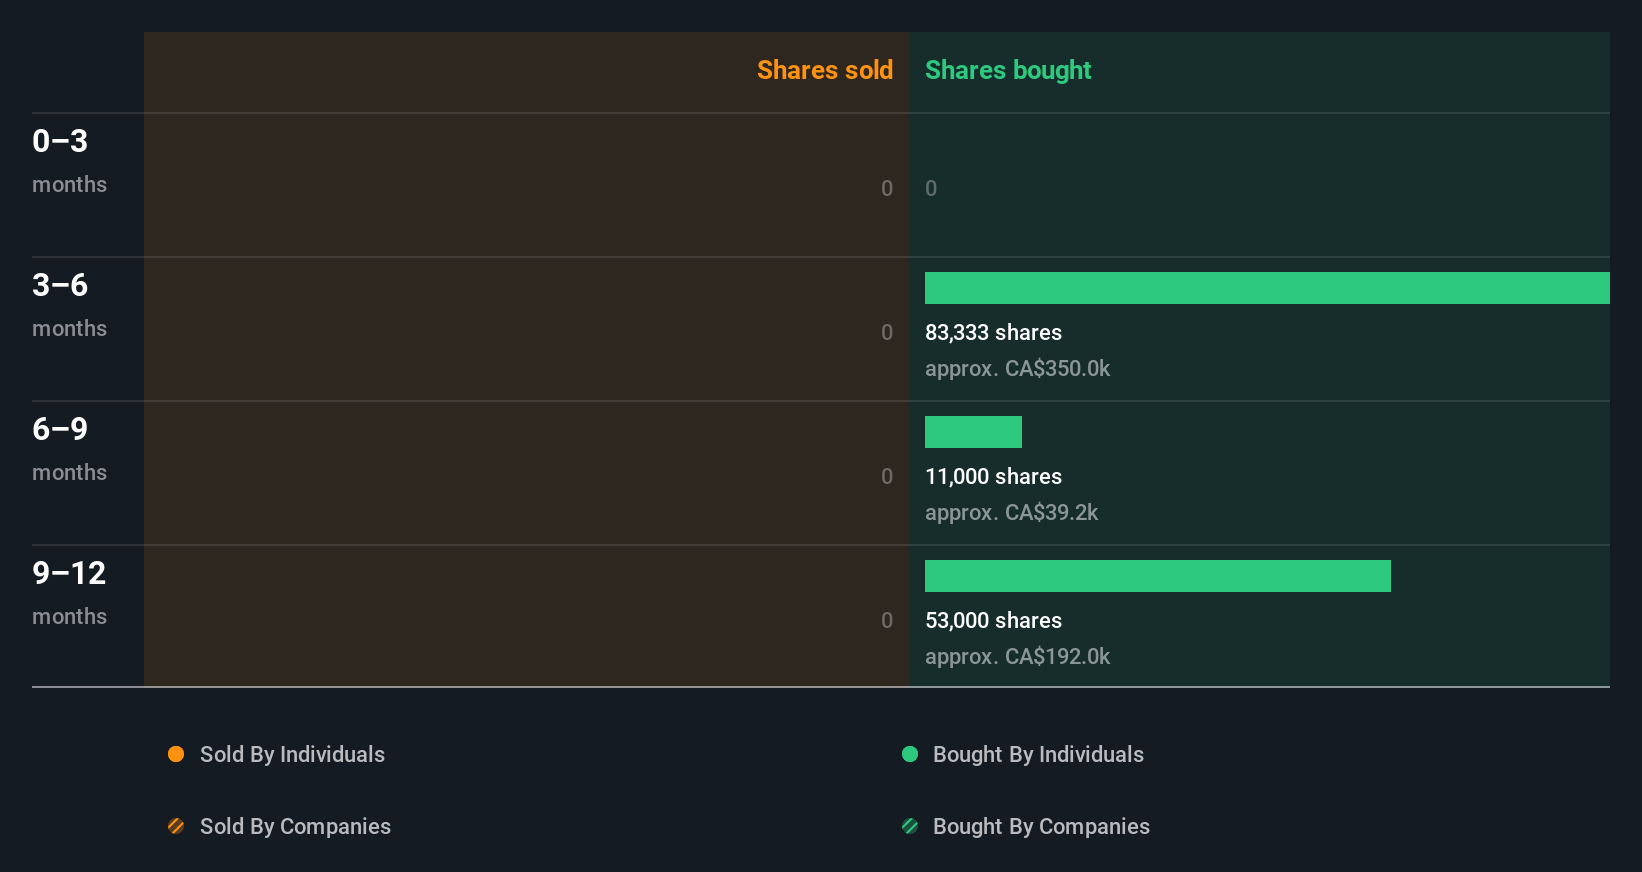Click the 9–12 months row label
This screenshot has height=872, width=1642.
69,593
